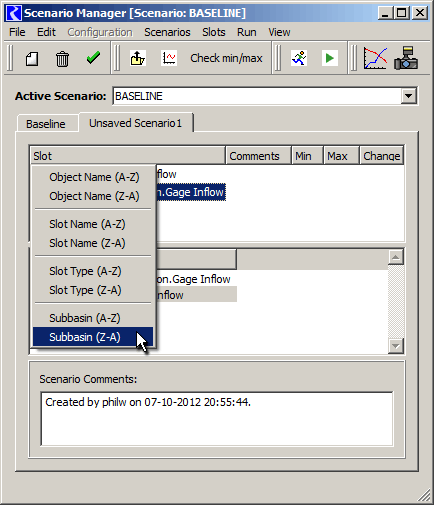Open the Active Scenario dropdown arrow

[408, 96]
